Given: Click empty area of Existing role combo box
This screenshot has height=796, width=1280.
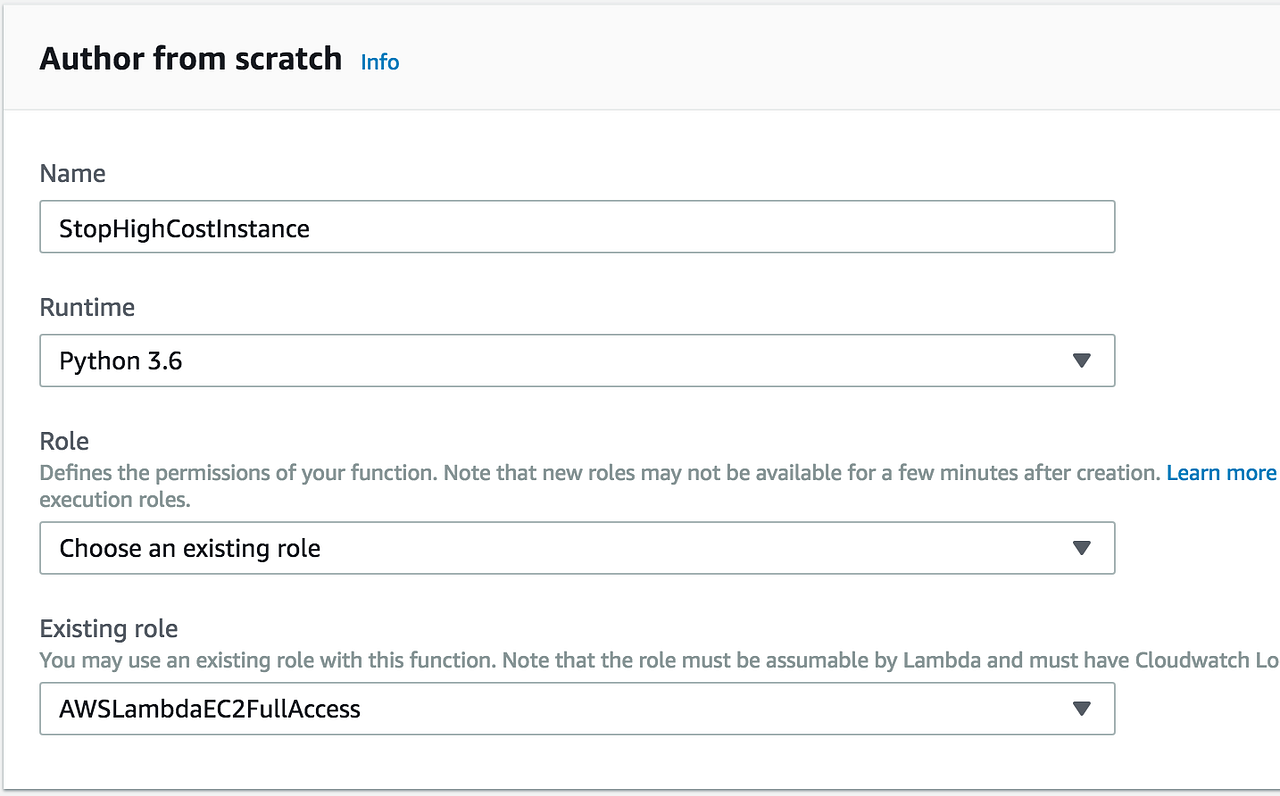Looking at the screenshot, I should pos(700,709).
